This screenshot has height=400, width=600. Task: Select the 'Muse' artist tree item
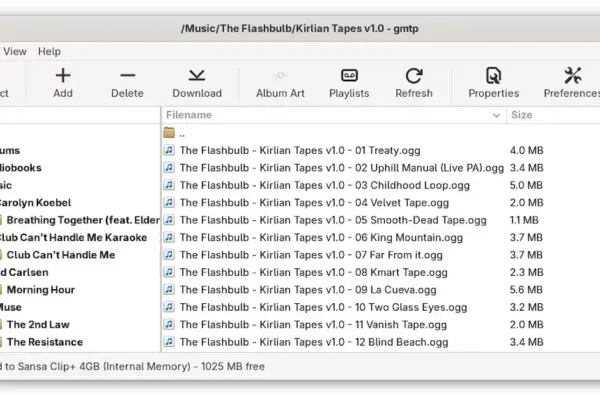[11, 307]
